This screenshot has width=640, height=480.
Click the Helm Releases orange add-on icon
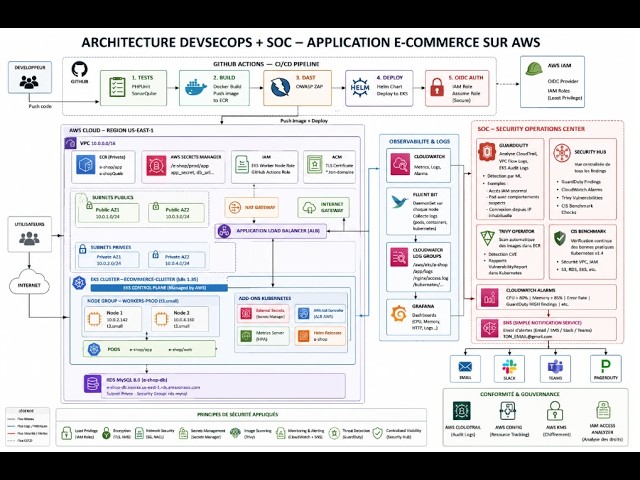click(304, 336)
